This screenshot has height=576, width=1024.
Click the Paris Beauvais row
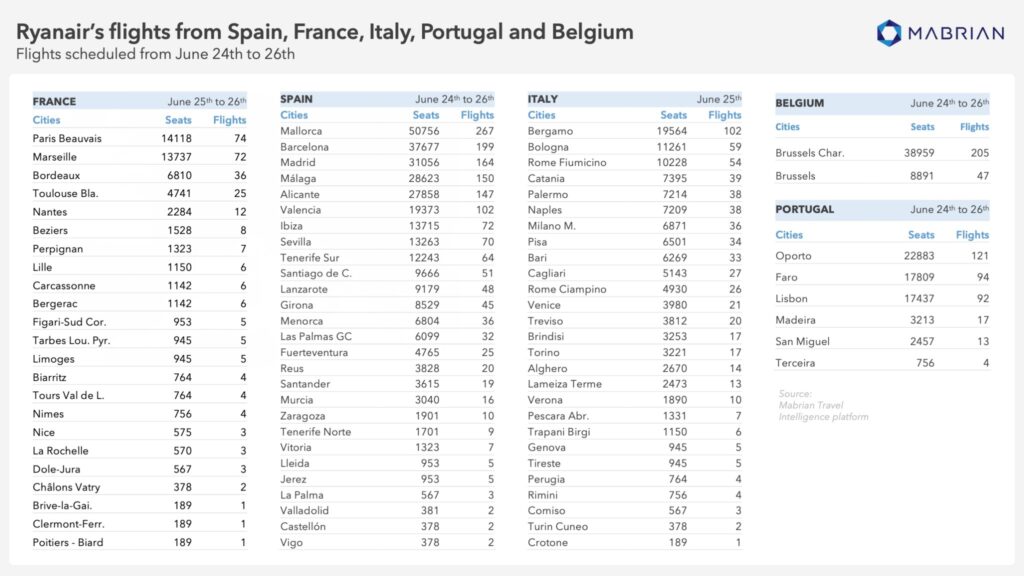[140, 138]
